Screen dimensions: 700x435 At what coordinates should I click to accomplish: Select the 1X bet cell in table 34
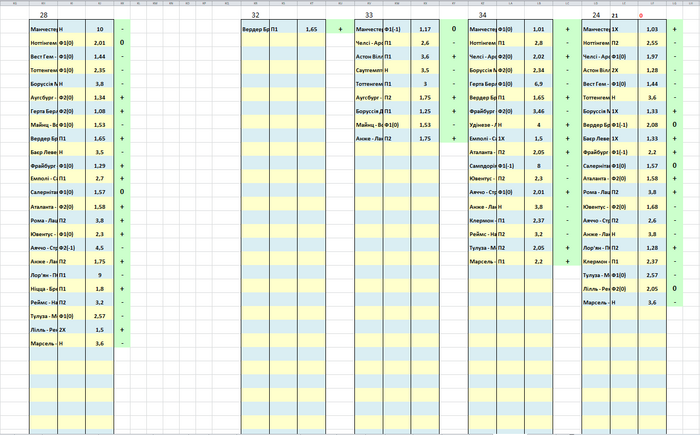pos(511,138)
